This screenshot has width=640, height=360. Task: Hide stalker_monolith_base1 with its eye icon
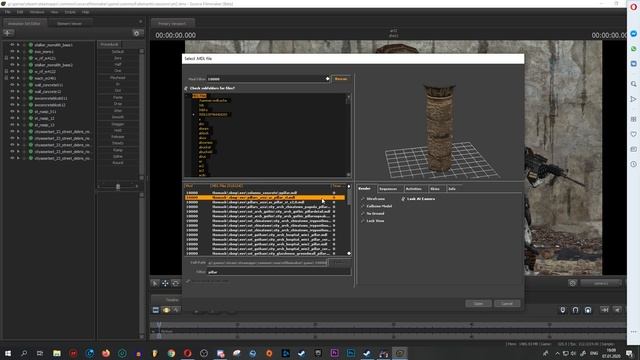point(12,45)
